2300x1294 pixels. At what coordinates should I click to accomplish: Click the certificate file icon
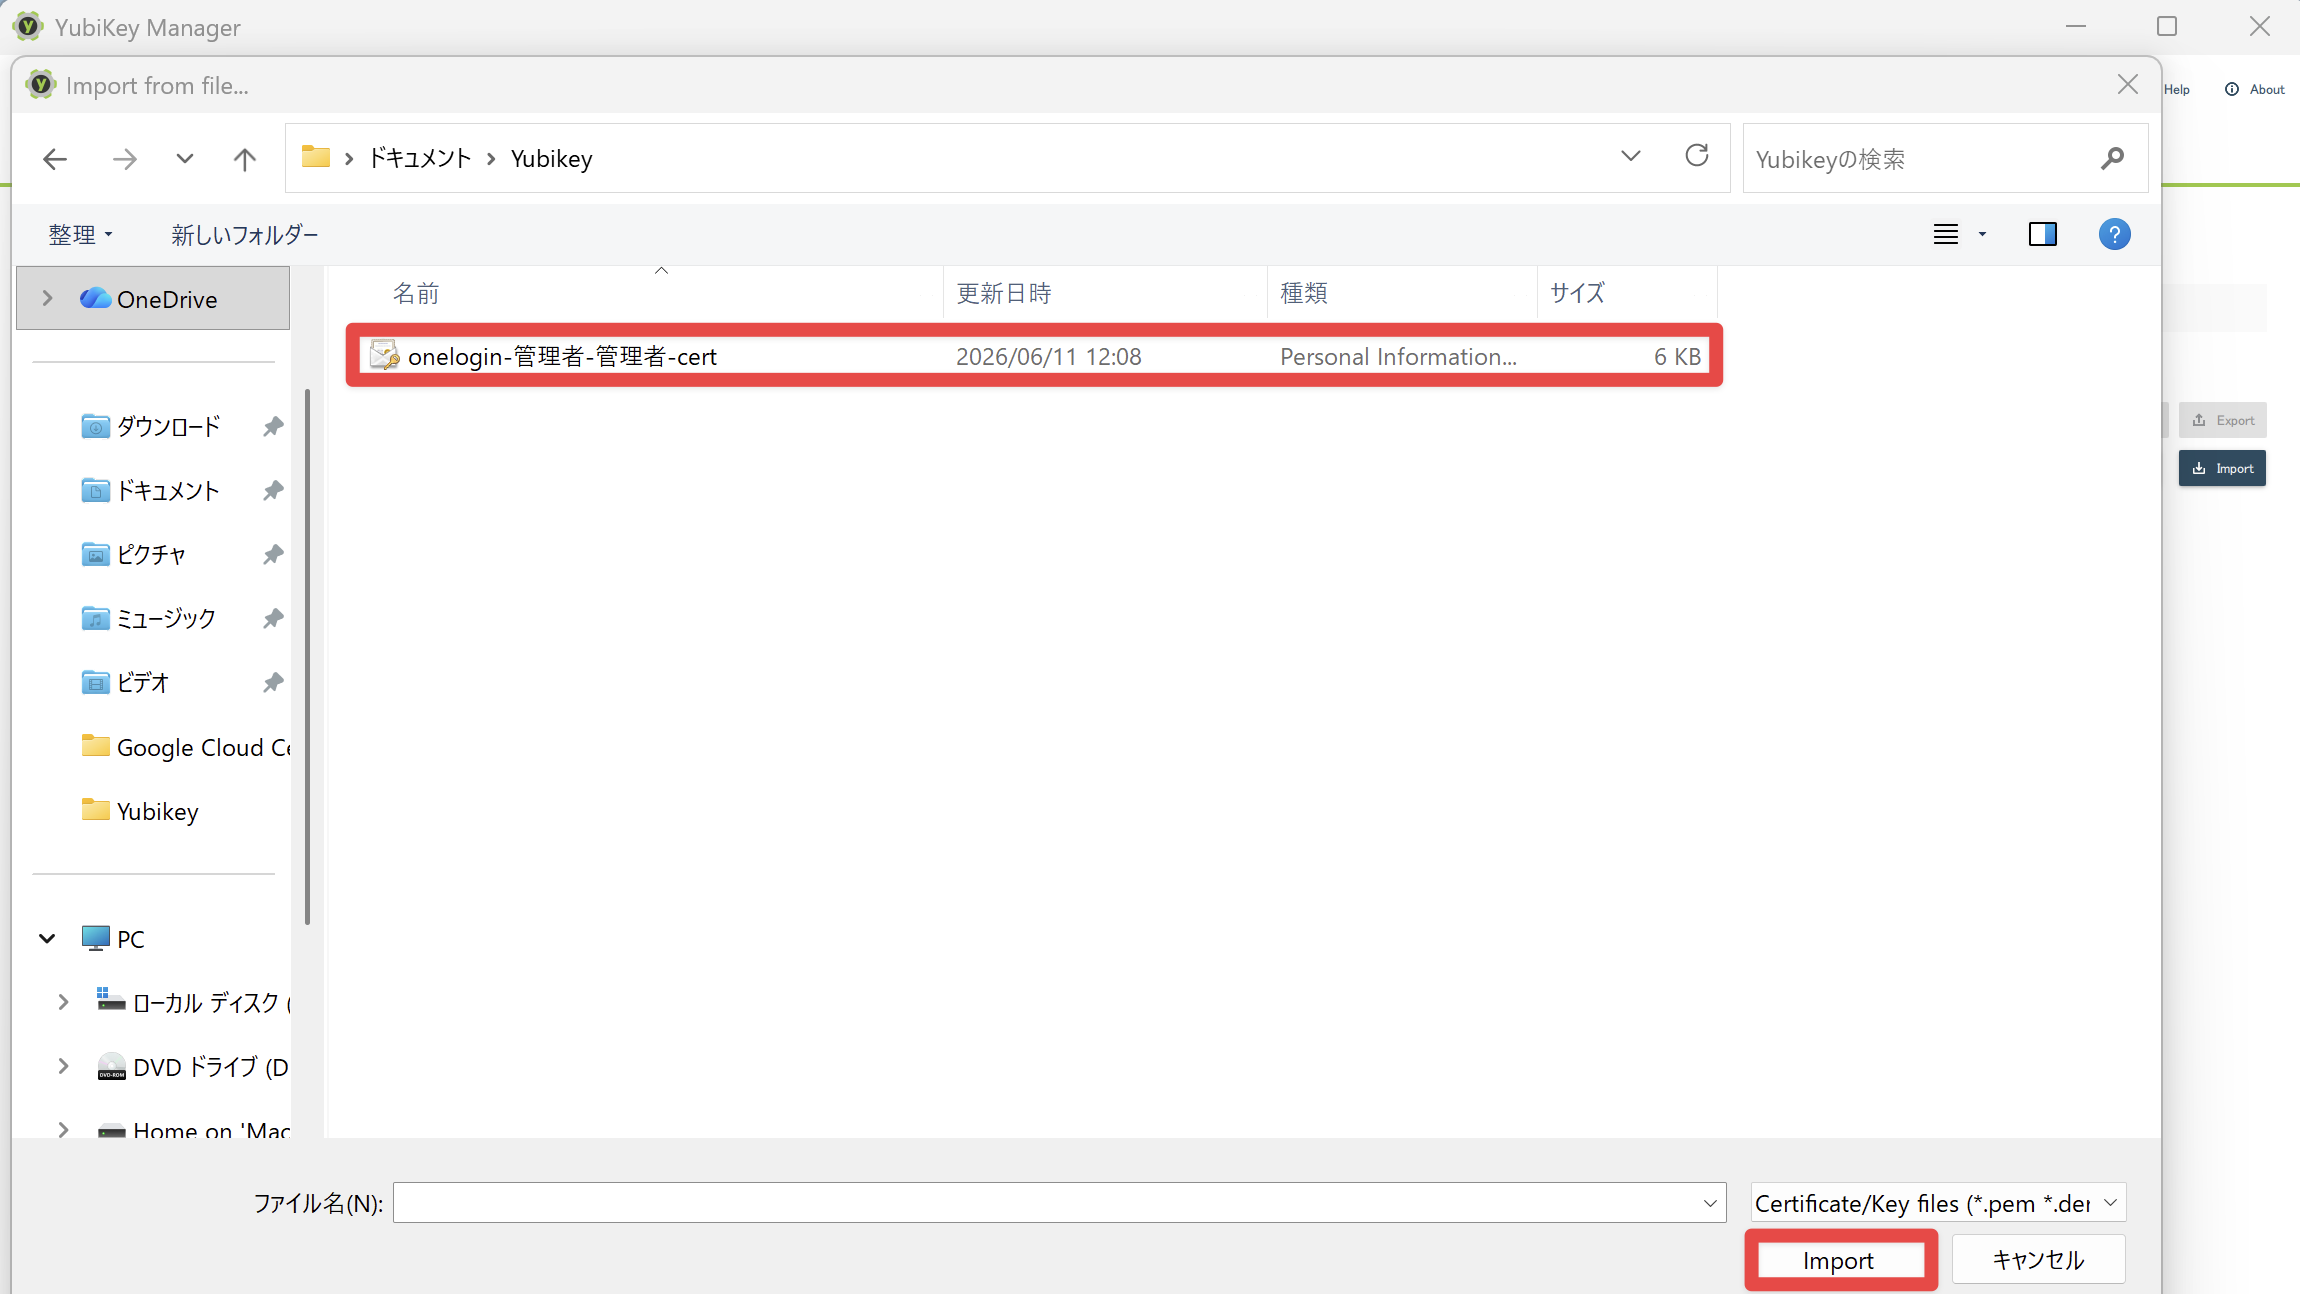pos(385,355)
